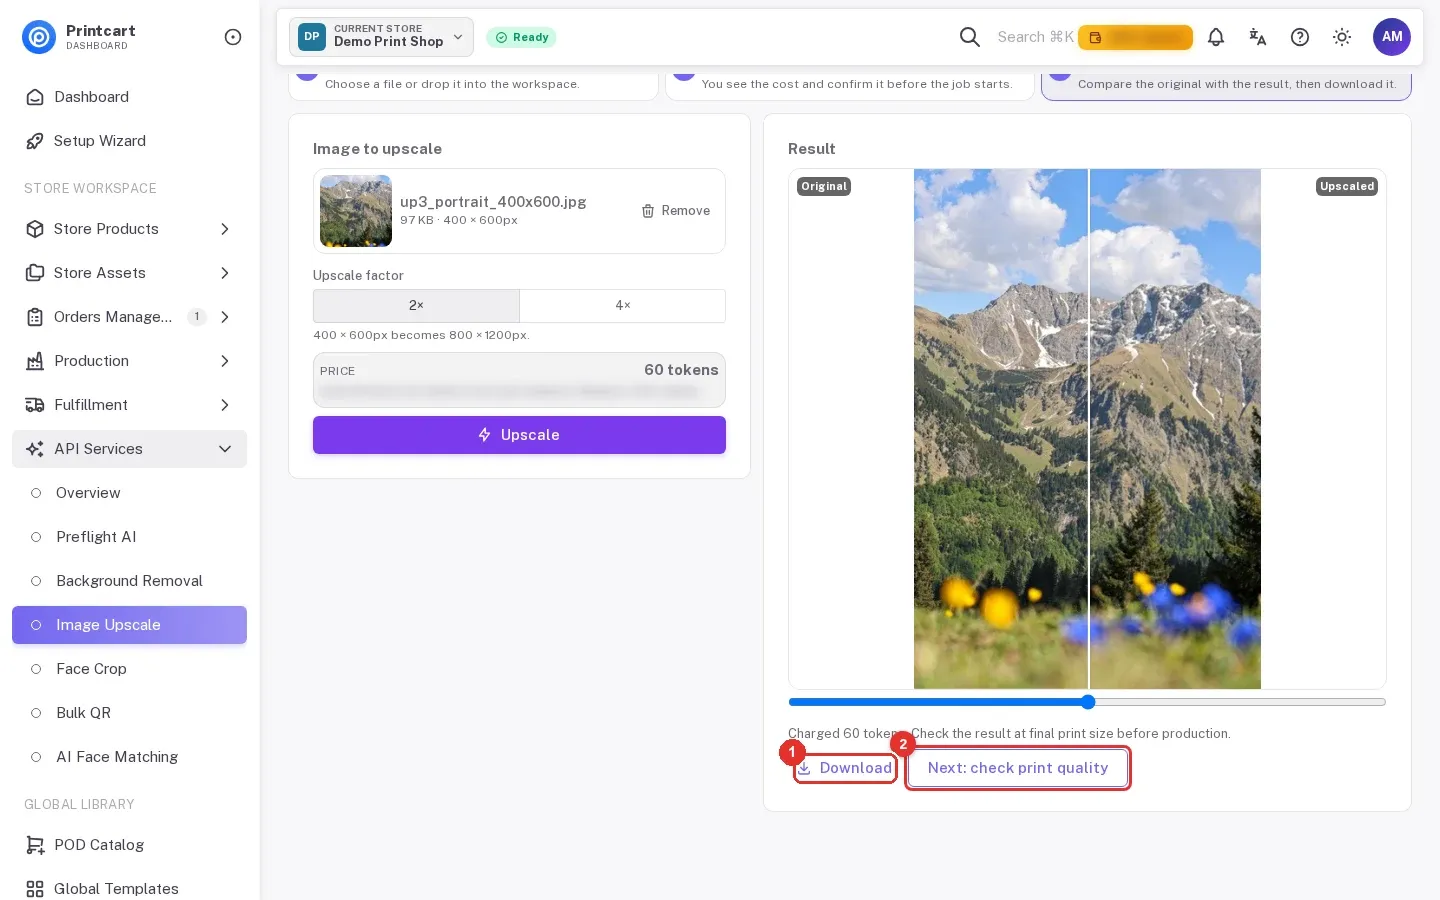The width and height of the screenshot is (1440, 900).
Task: Click the Store Assets icon
Action: 35,273
